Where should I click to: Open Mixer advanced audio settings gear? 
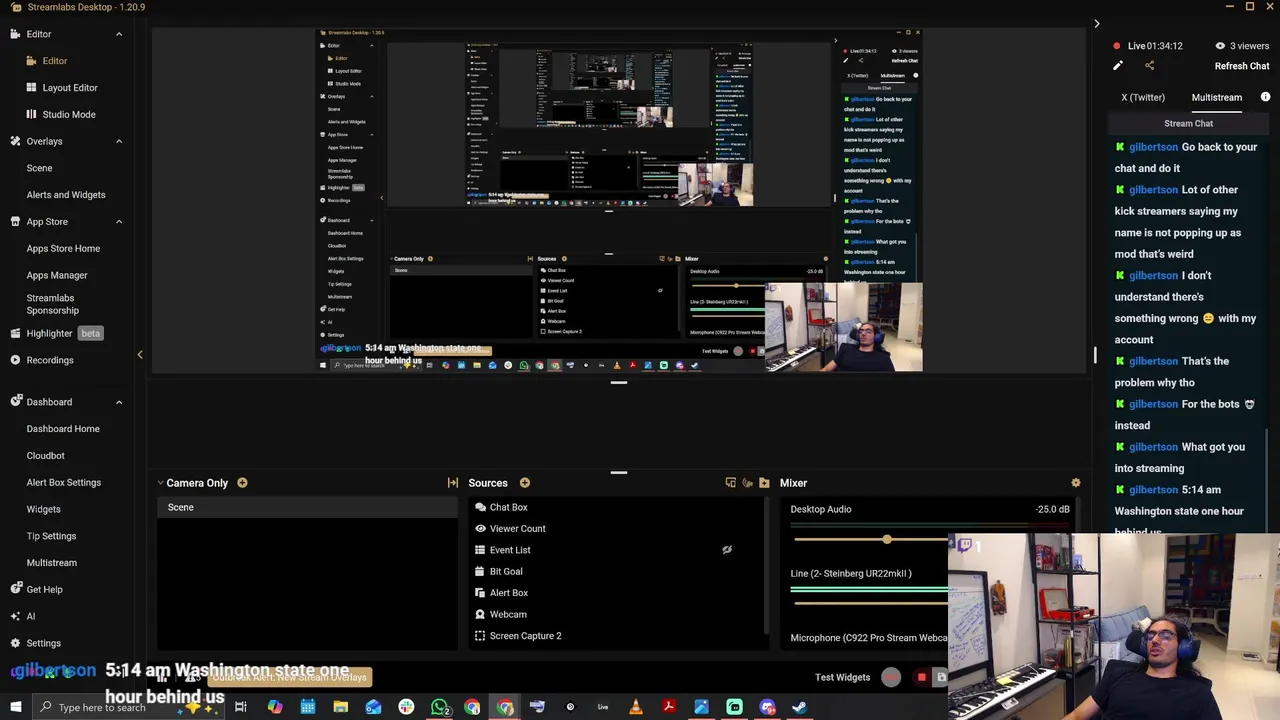click(x=1075, y=483)
